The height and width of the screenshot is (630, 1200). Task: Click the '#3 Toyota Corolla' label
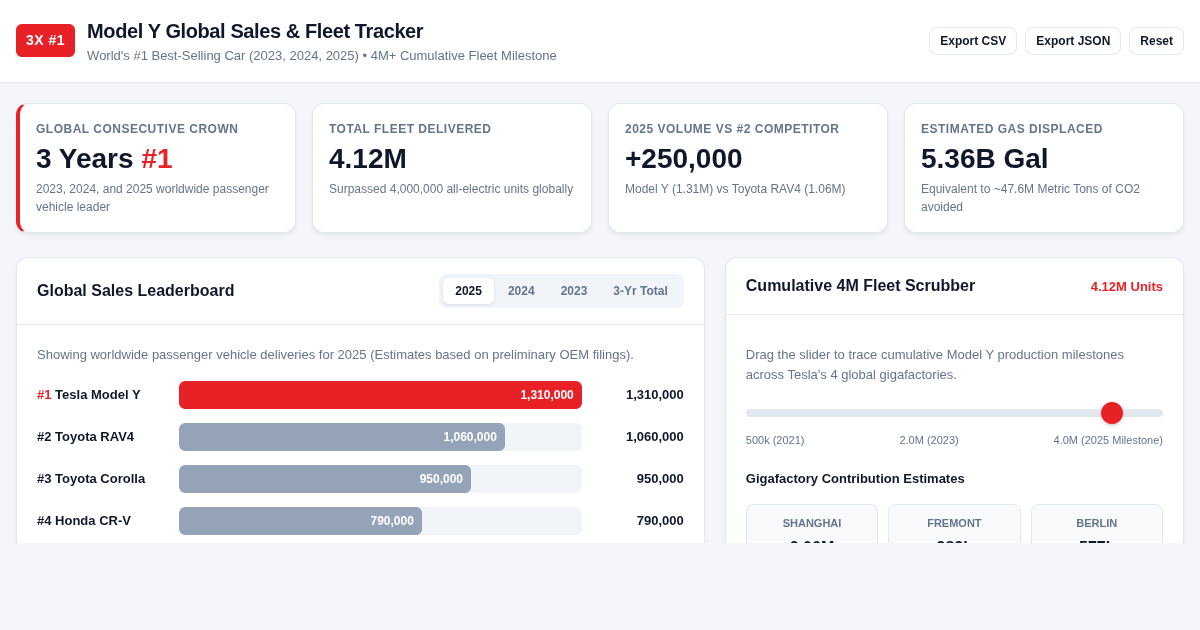click(x=91, y=479)
